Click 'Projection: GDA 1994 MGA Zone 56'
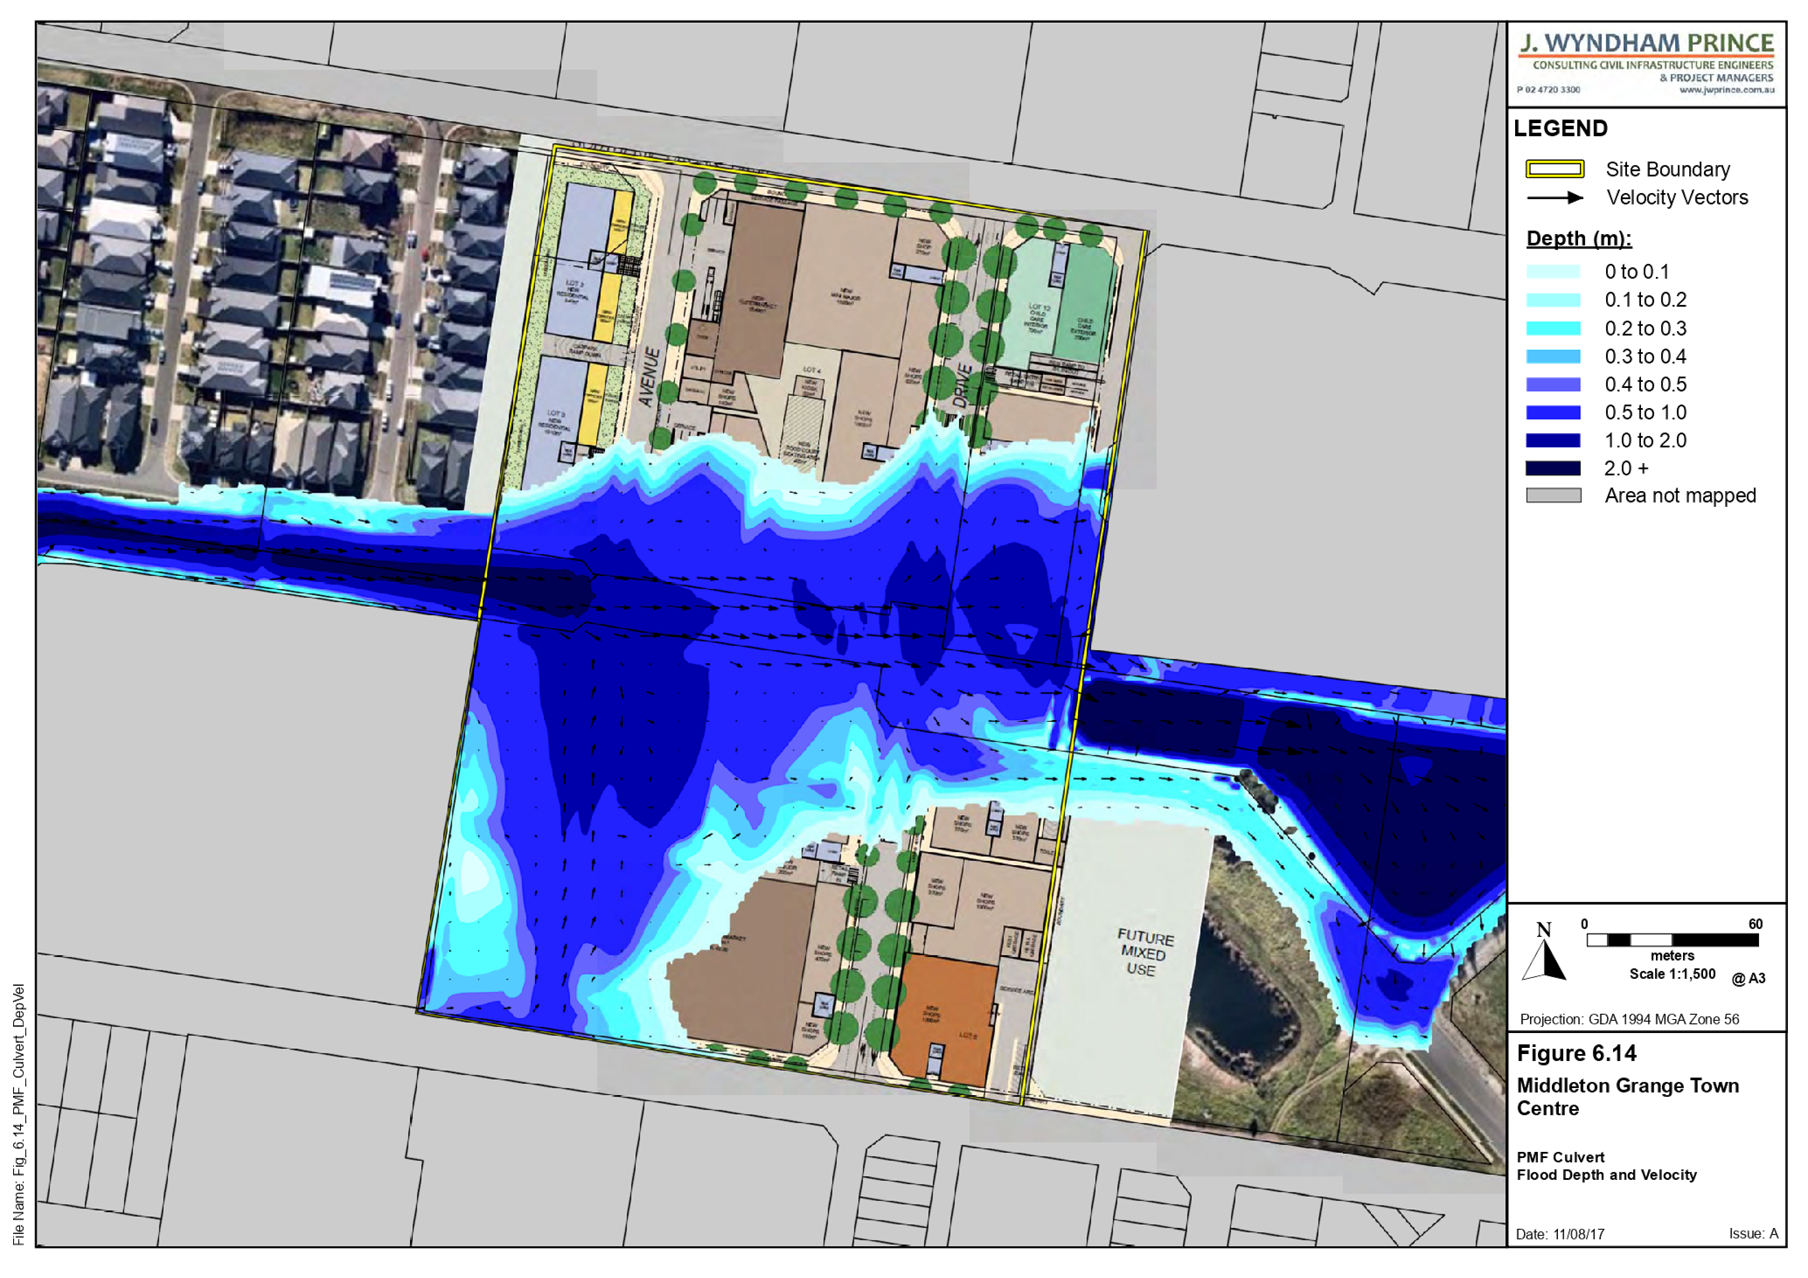The height and width of the screenshot is (1278, 1808). (x=1630, y=1020)
